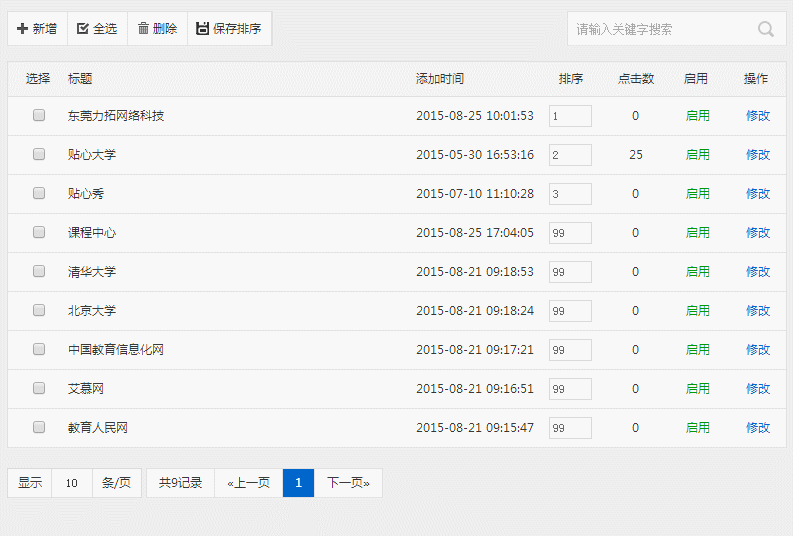The width and height of the screenshot is (793, 536).
Task: Click the 删除 (delete) trash button
Action: point(157,29)
